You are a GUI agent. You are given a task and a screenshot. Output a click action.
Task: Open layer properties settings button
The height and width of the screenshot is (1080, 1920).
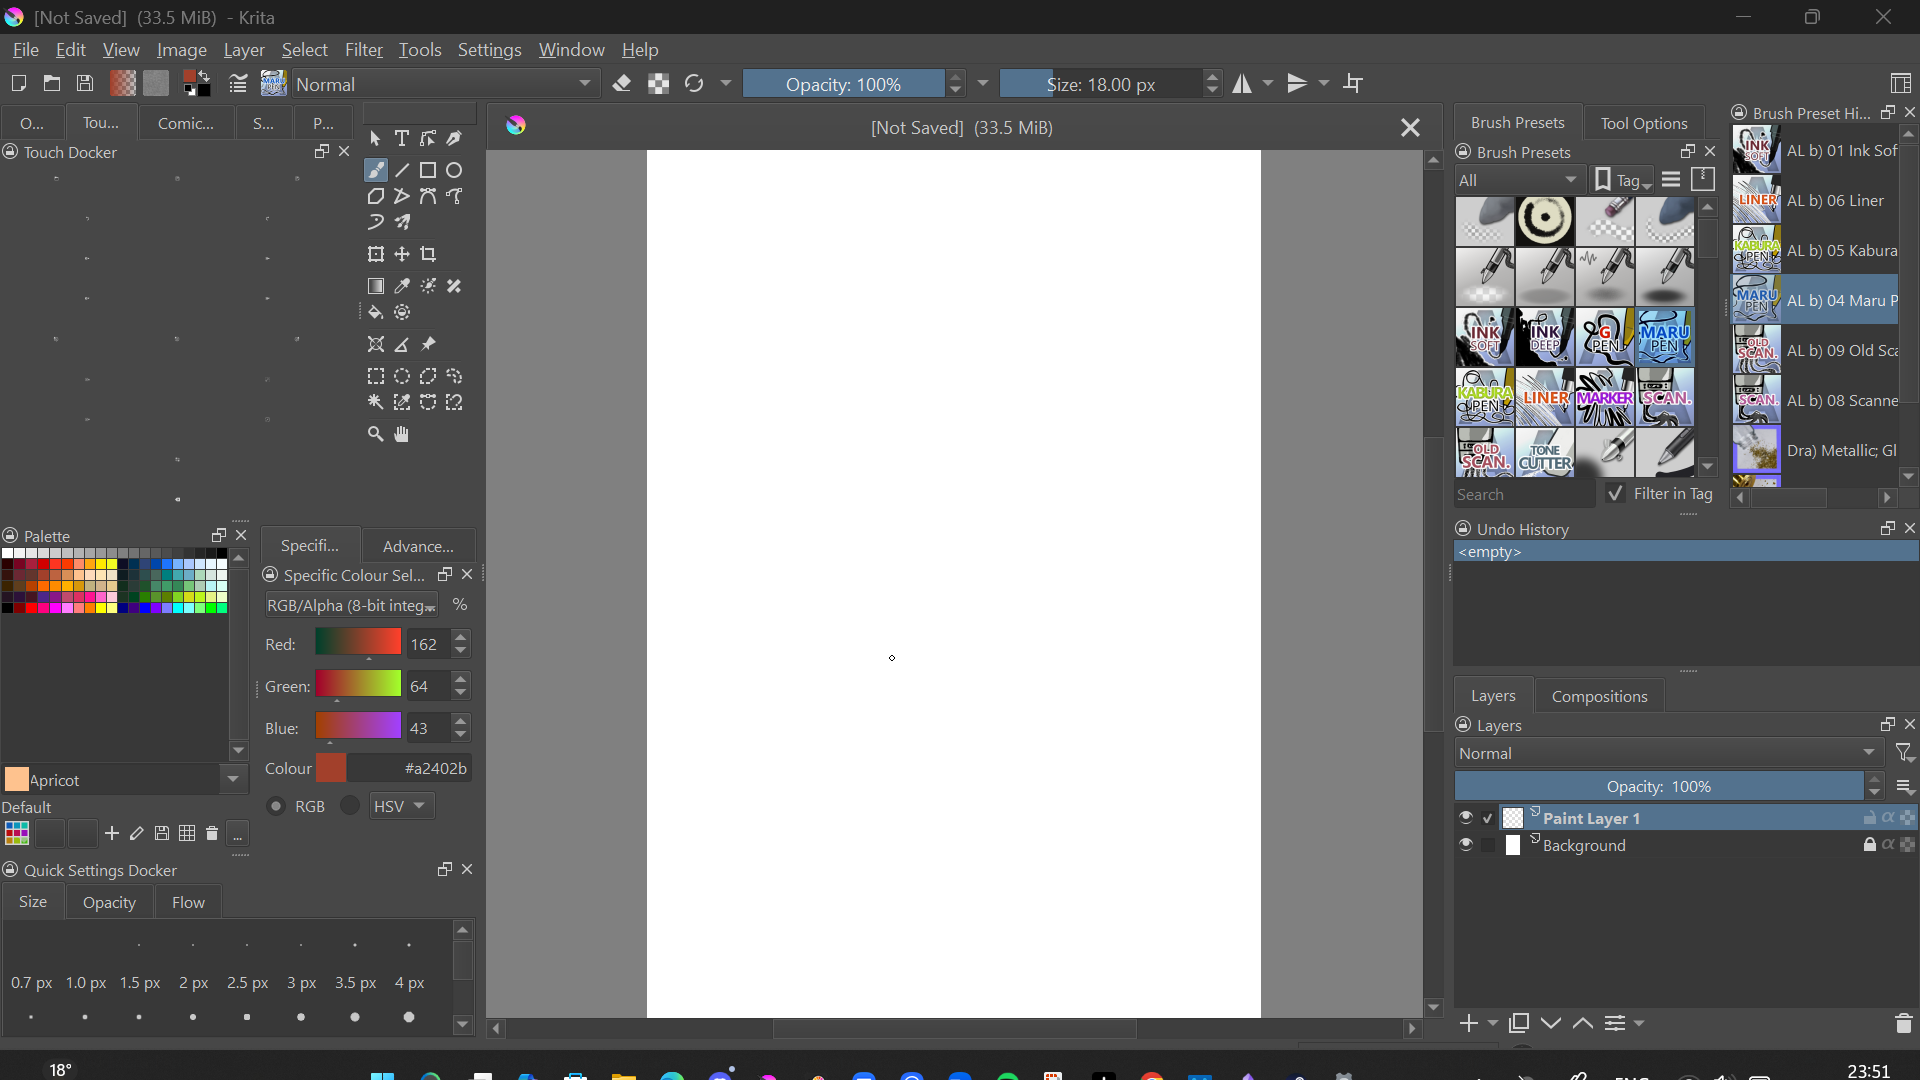[x=1617, y=1024]
